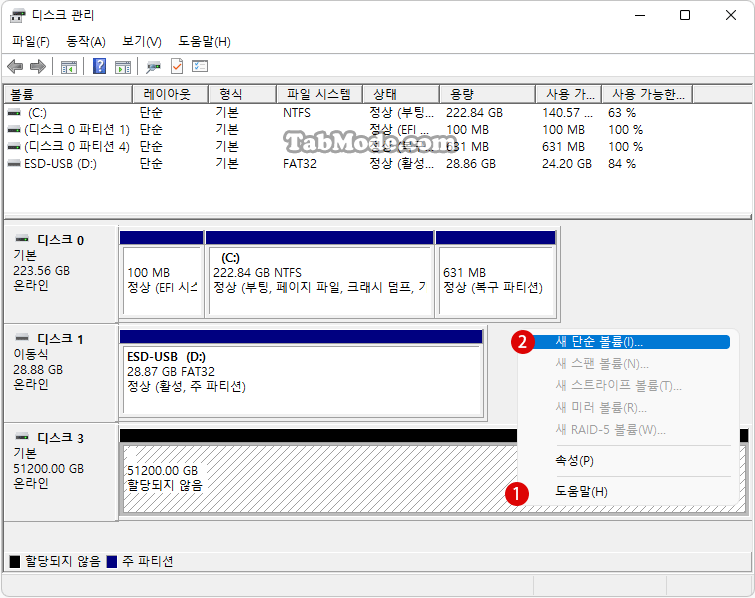This screenshot has height=598, width=755.
Task: Click the 디스크 0 disk header panel
Action: pos(61,274)
